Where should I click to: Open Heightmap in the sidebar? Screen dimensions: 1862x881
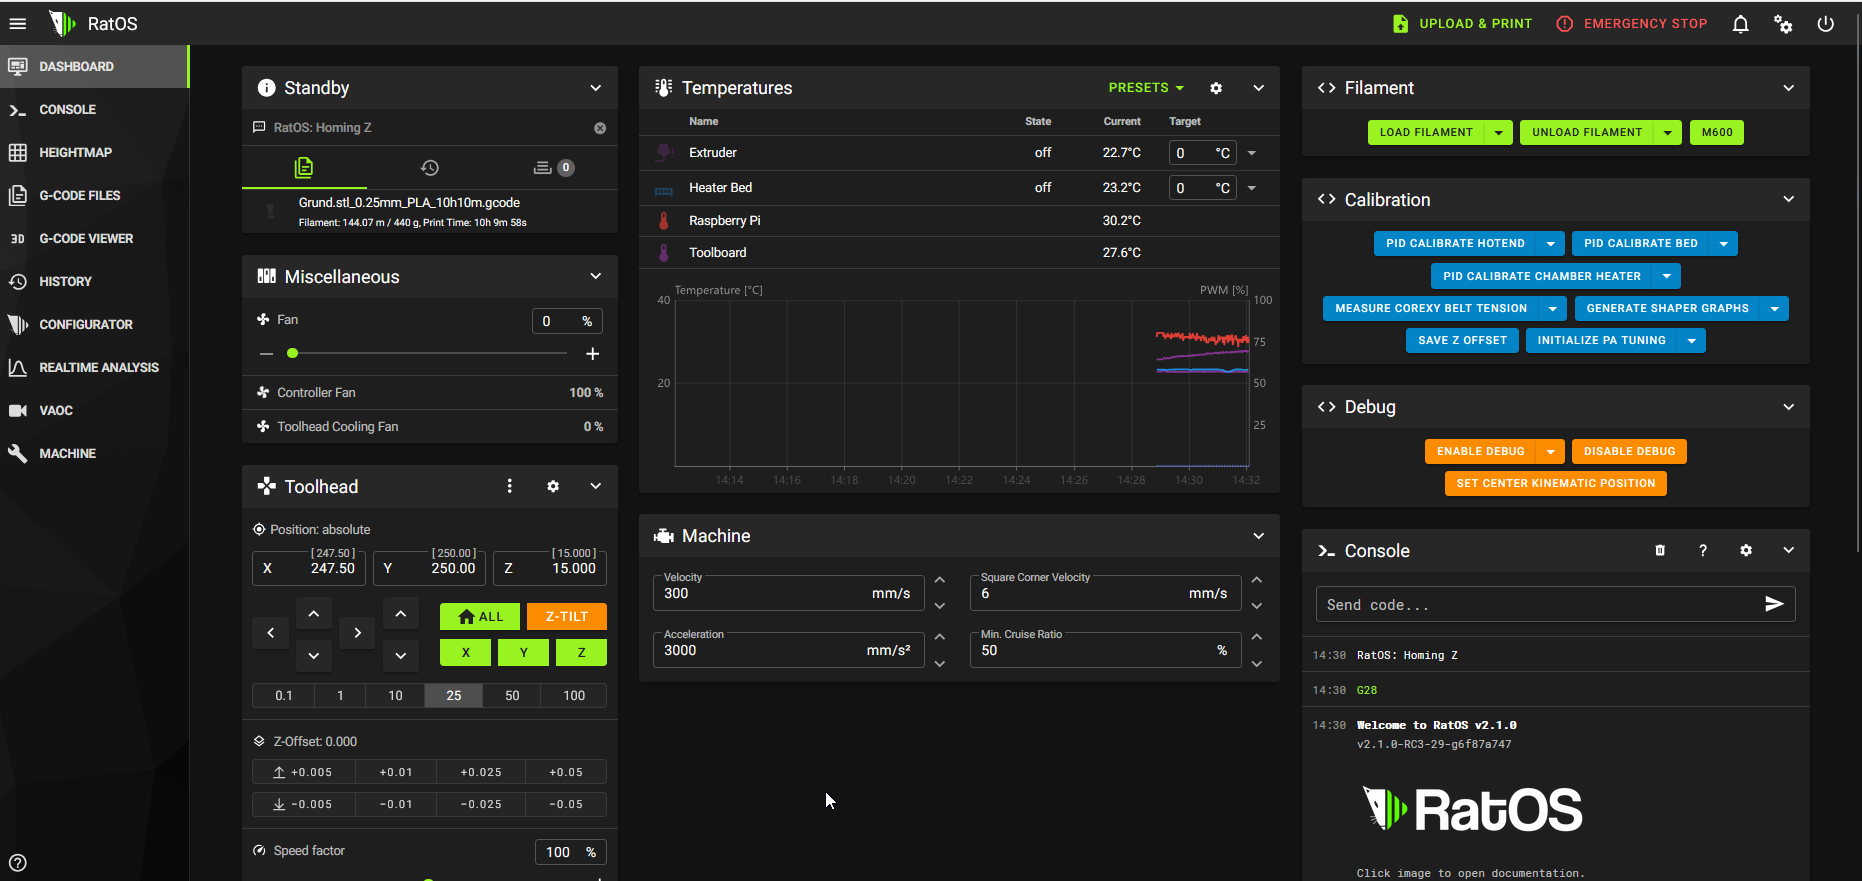(75, 153)
